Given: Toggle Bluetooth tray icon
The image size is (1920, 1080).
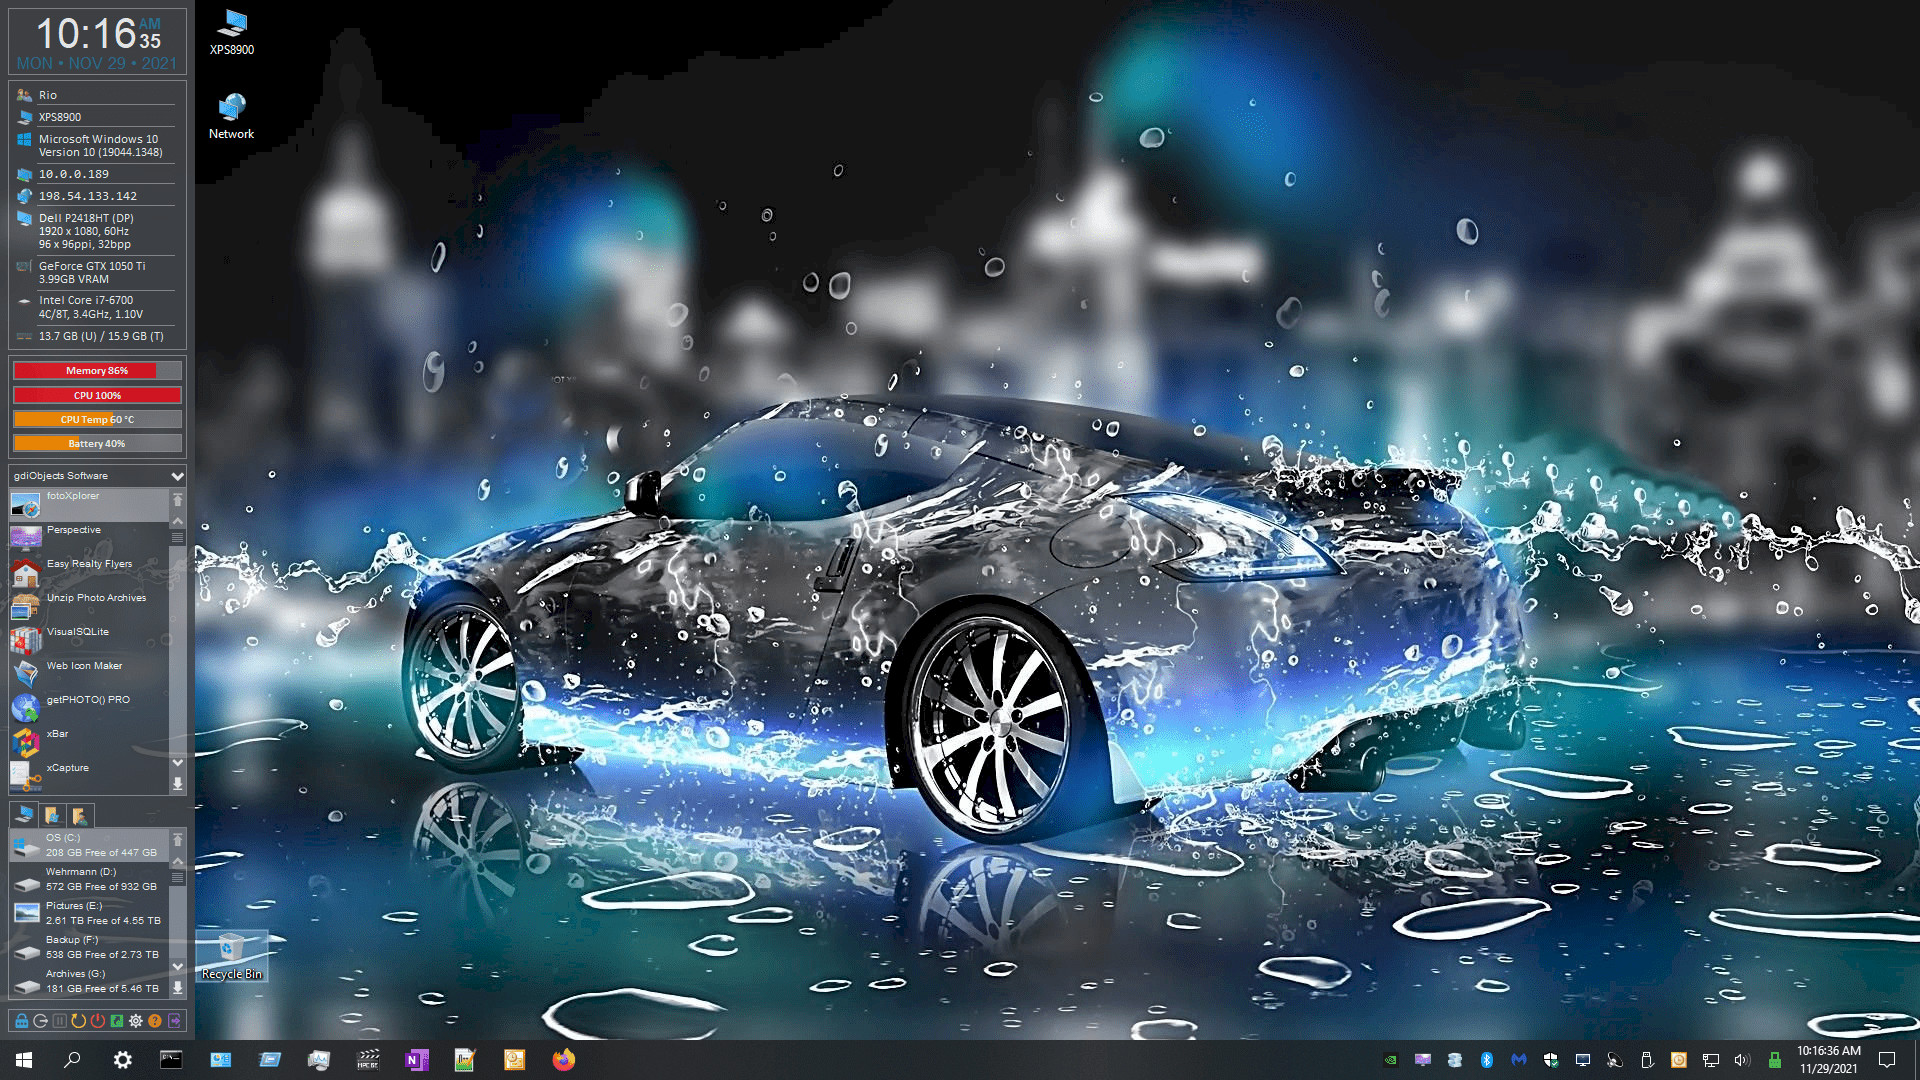Looking at the screenshot, I should [x=1486, y=1060].
